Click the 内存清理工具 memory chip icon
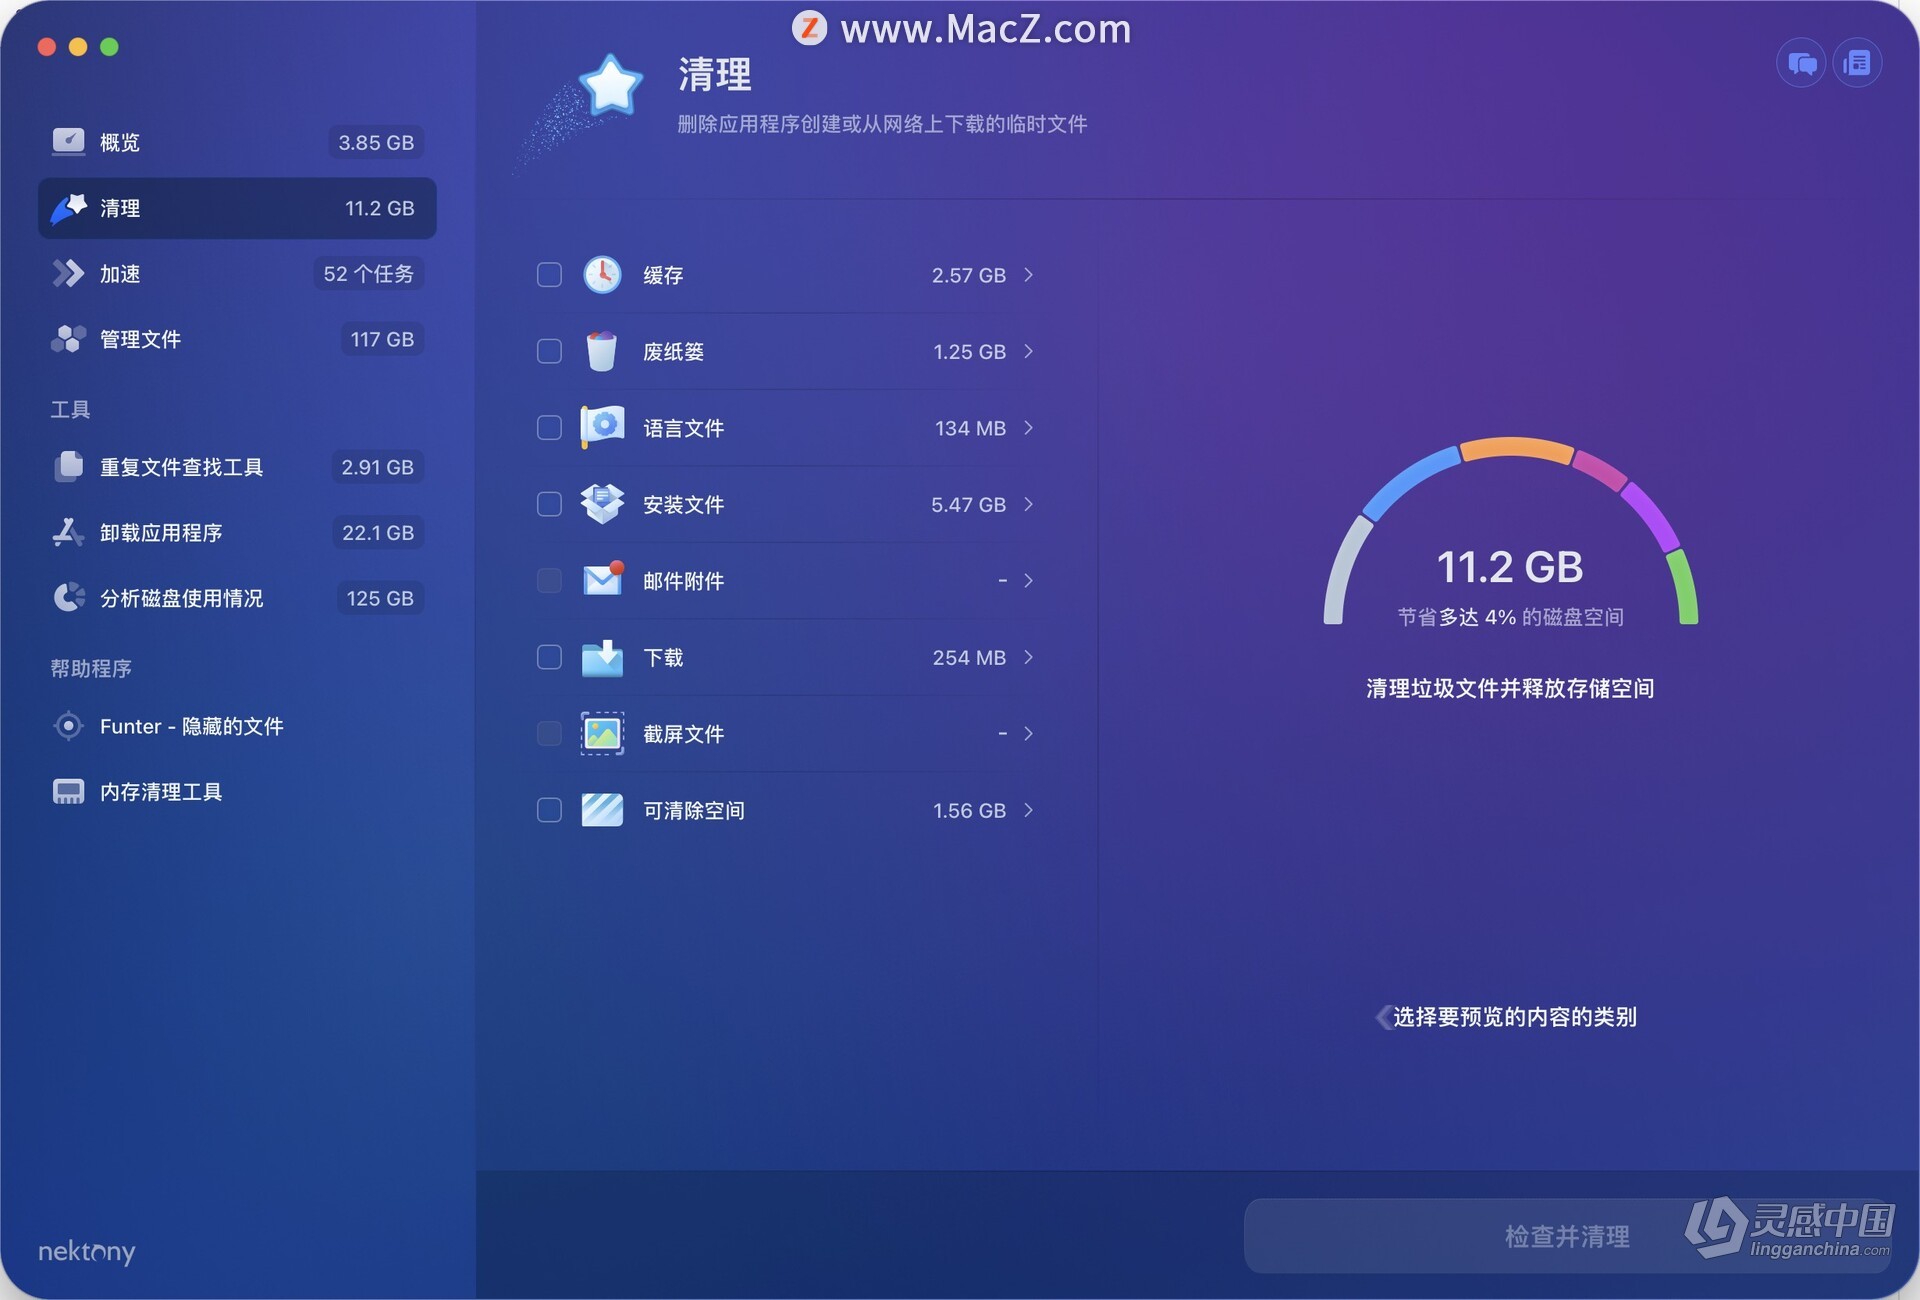This screenshot has width=1920, height=1300. (68, 791)
